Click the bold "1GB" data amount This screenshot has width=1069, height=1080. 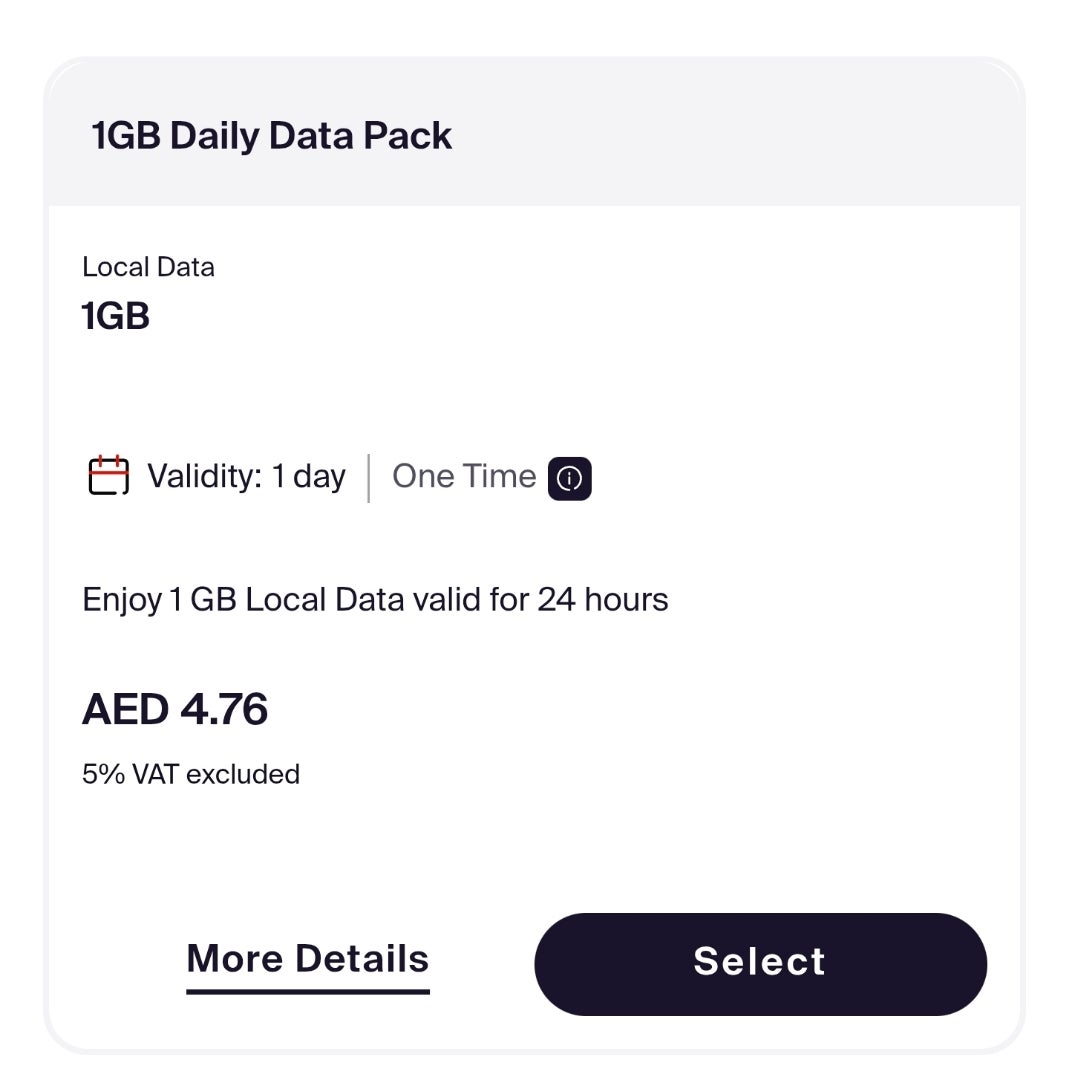point(115,316)
